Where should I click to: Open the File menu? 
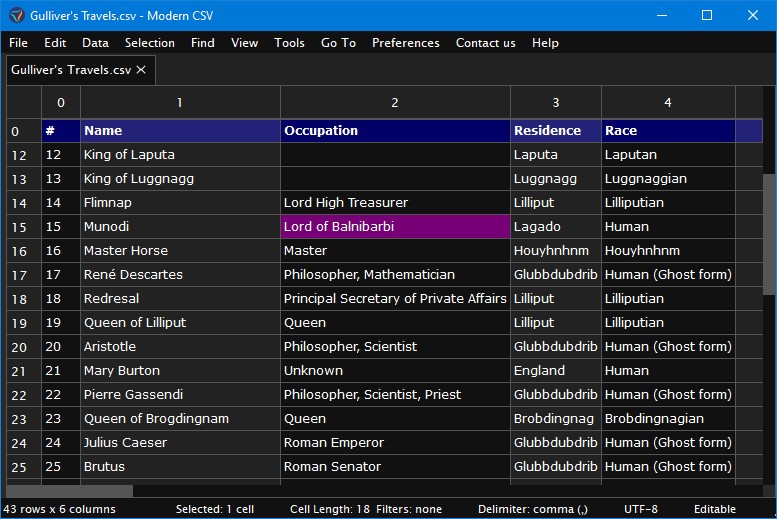(18, 43)
